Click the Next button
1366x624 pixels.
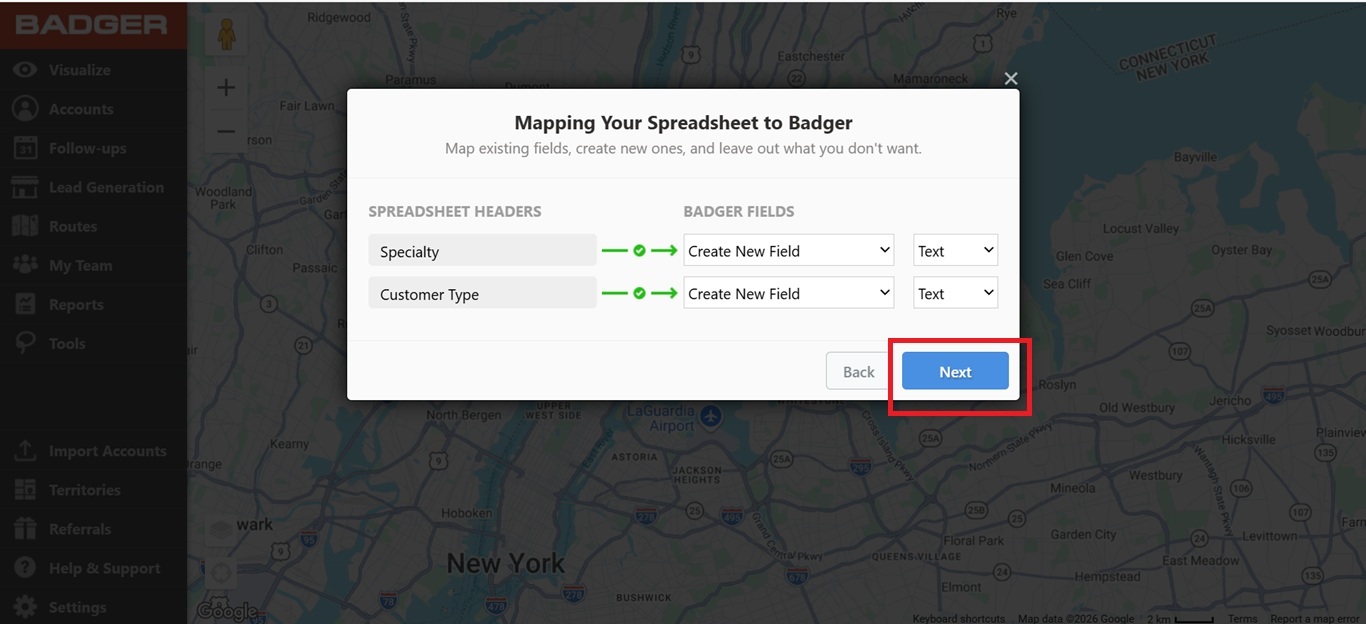tap(955, 371)
